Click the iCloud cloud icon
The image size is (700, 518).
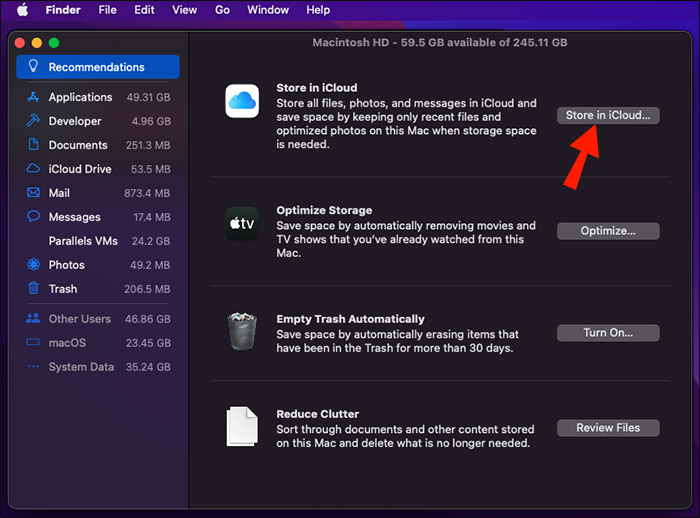point(243,100)
